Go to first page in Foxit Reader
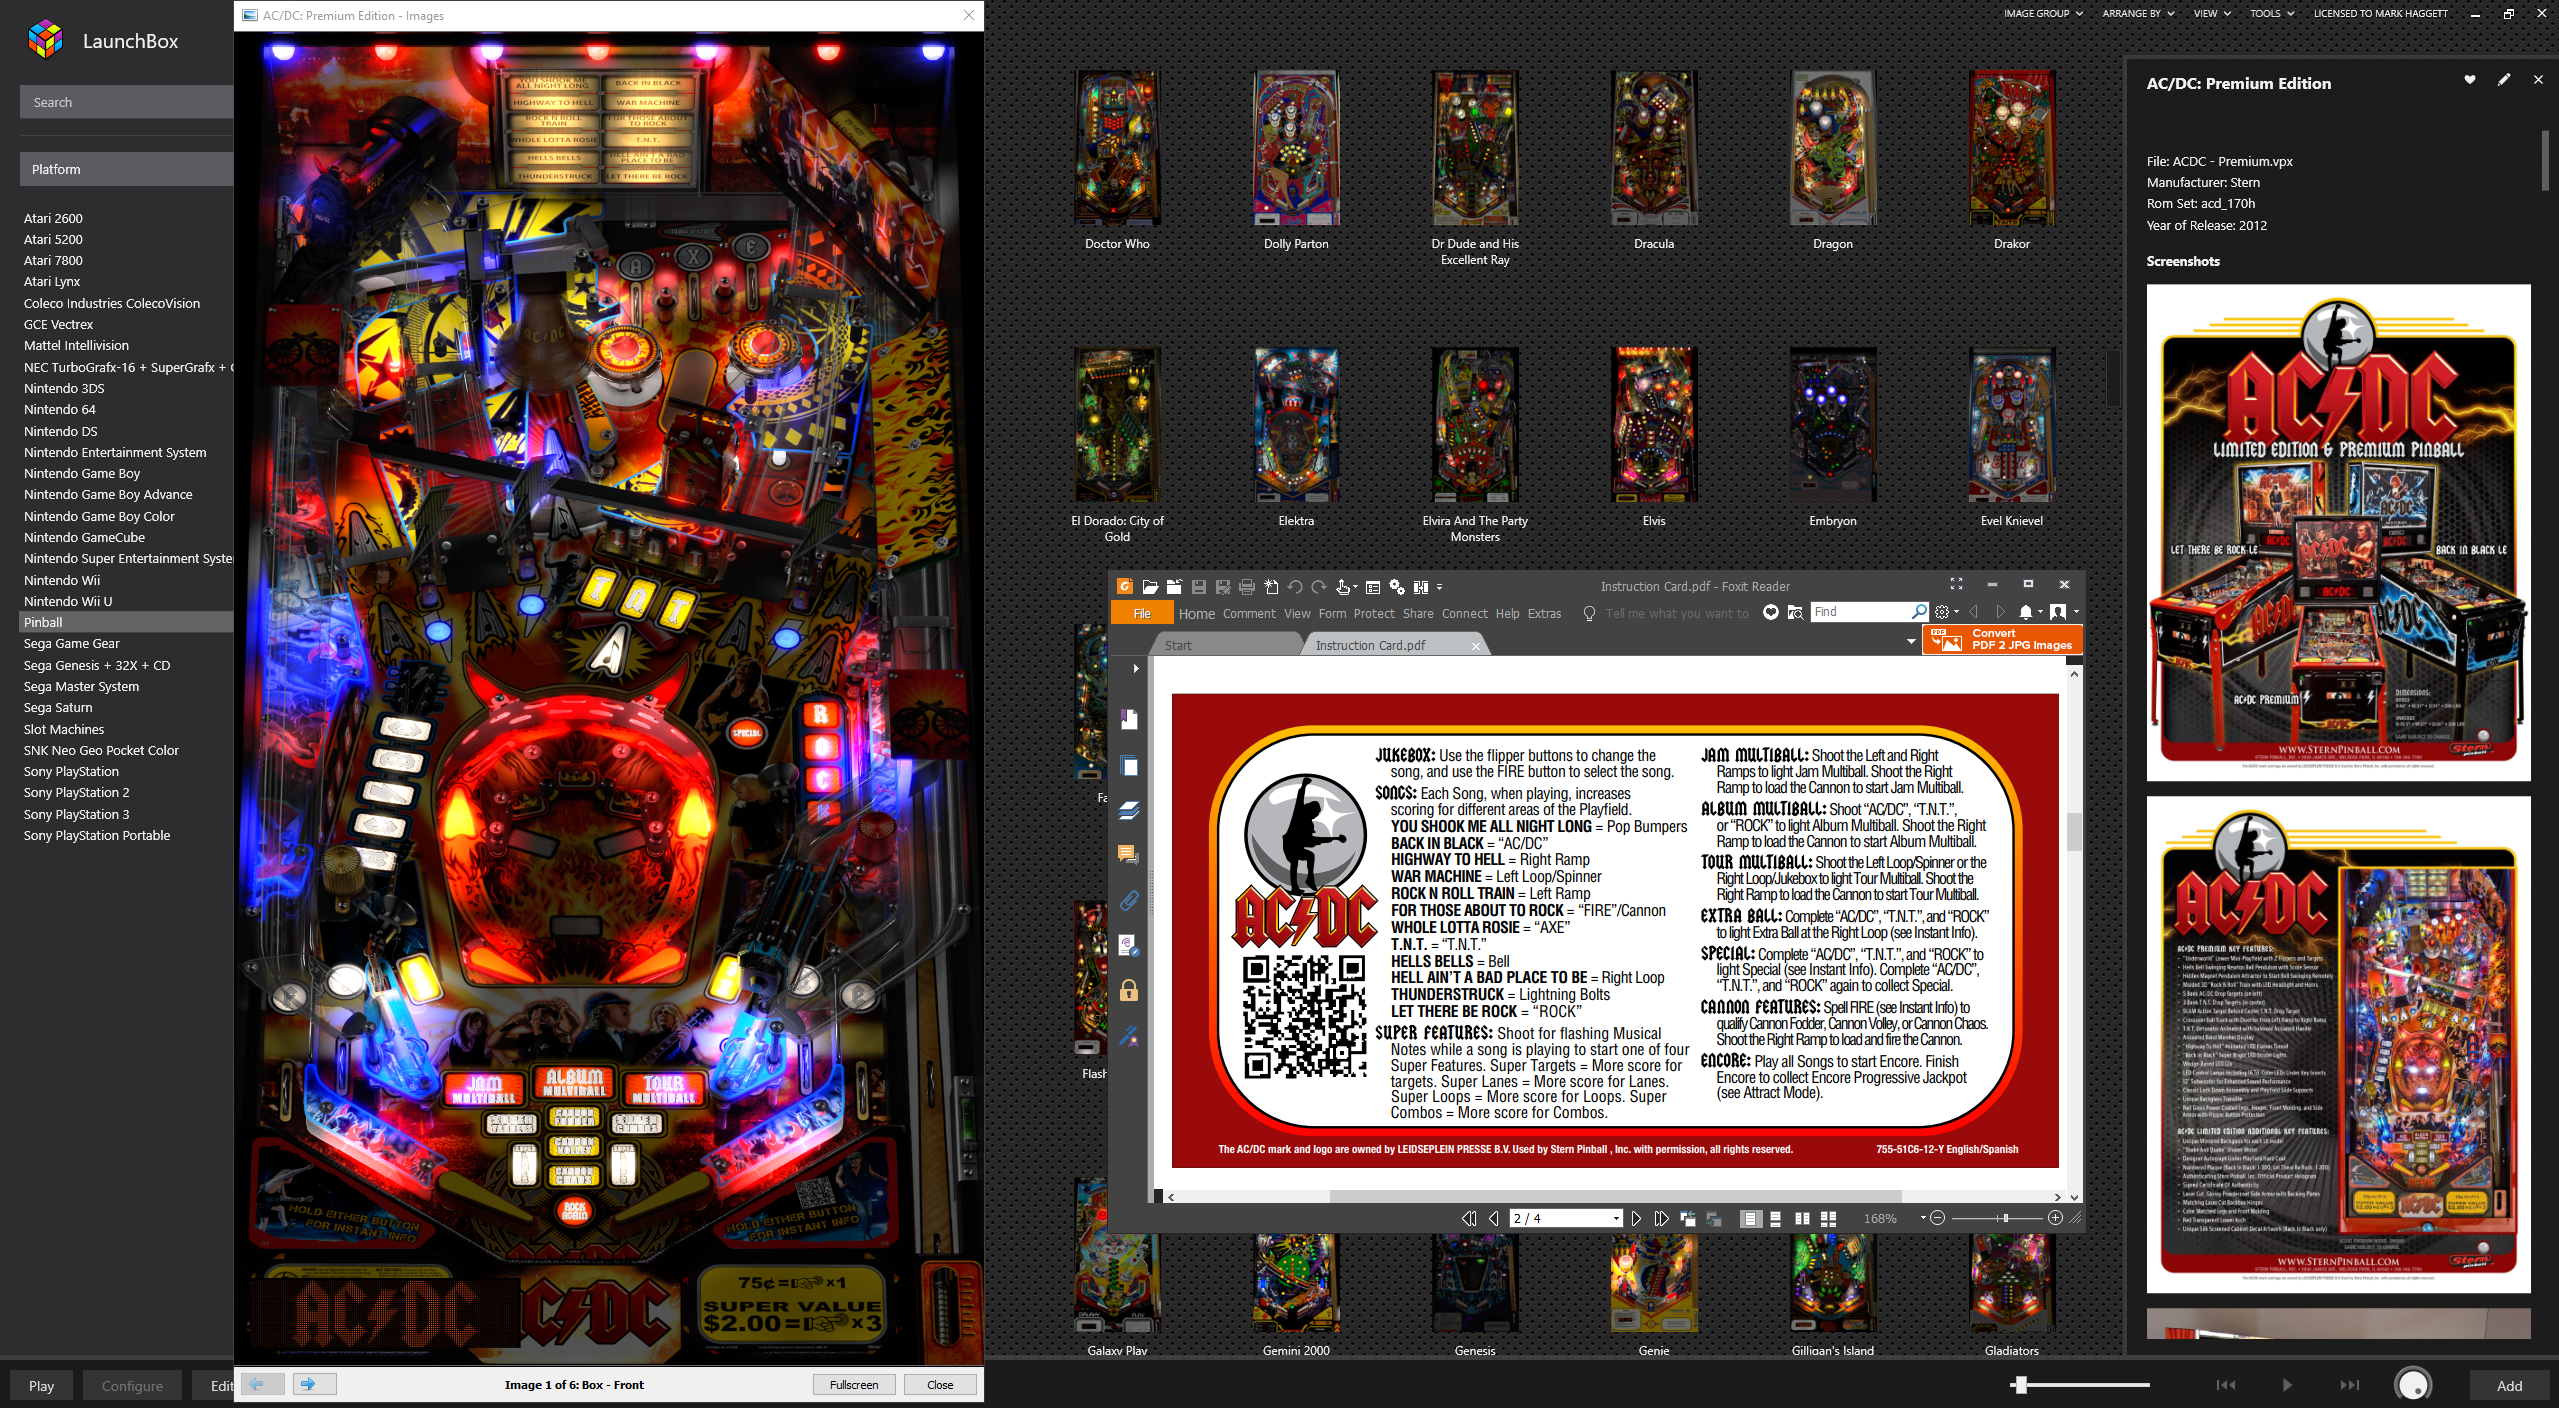This screenshot has height=1408, width=2559. [1469, 1218]
